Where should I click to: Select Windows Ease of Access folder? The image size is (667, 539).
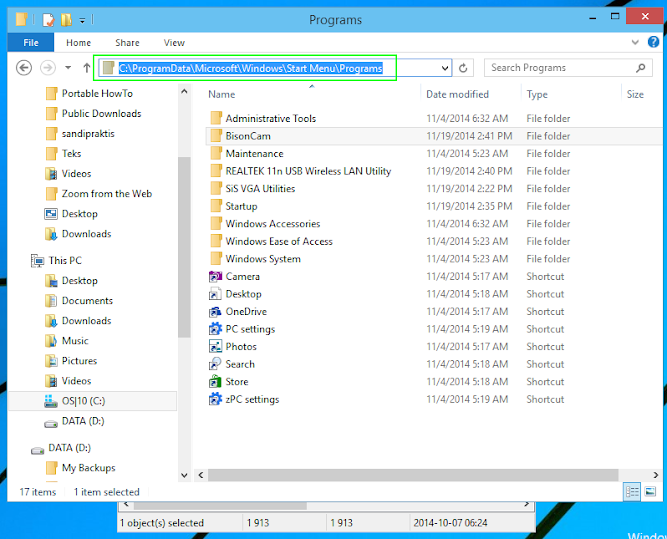coord(279,241)
